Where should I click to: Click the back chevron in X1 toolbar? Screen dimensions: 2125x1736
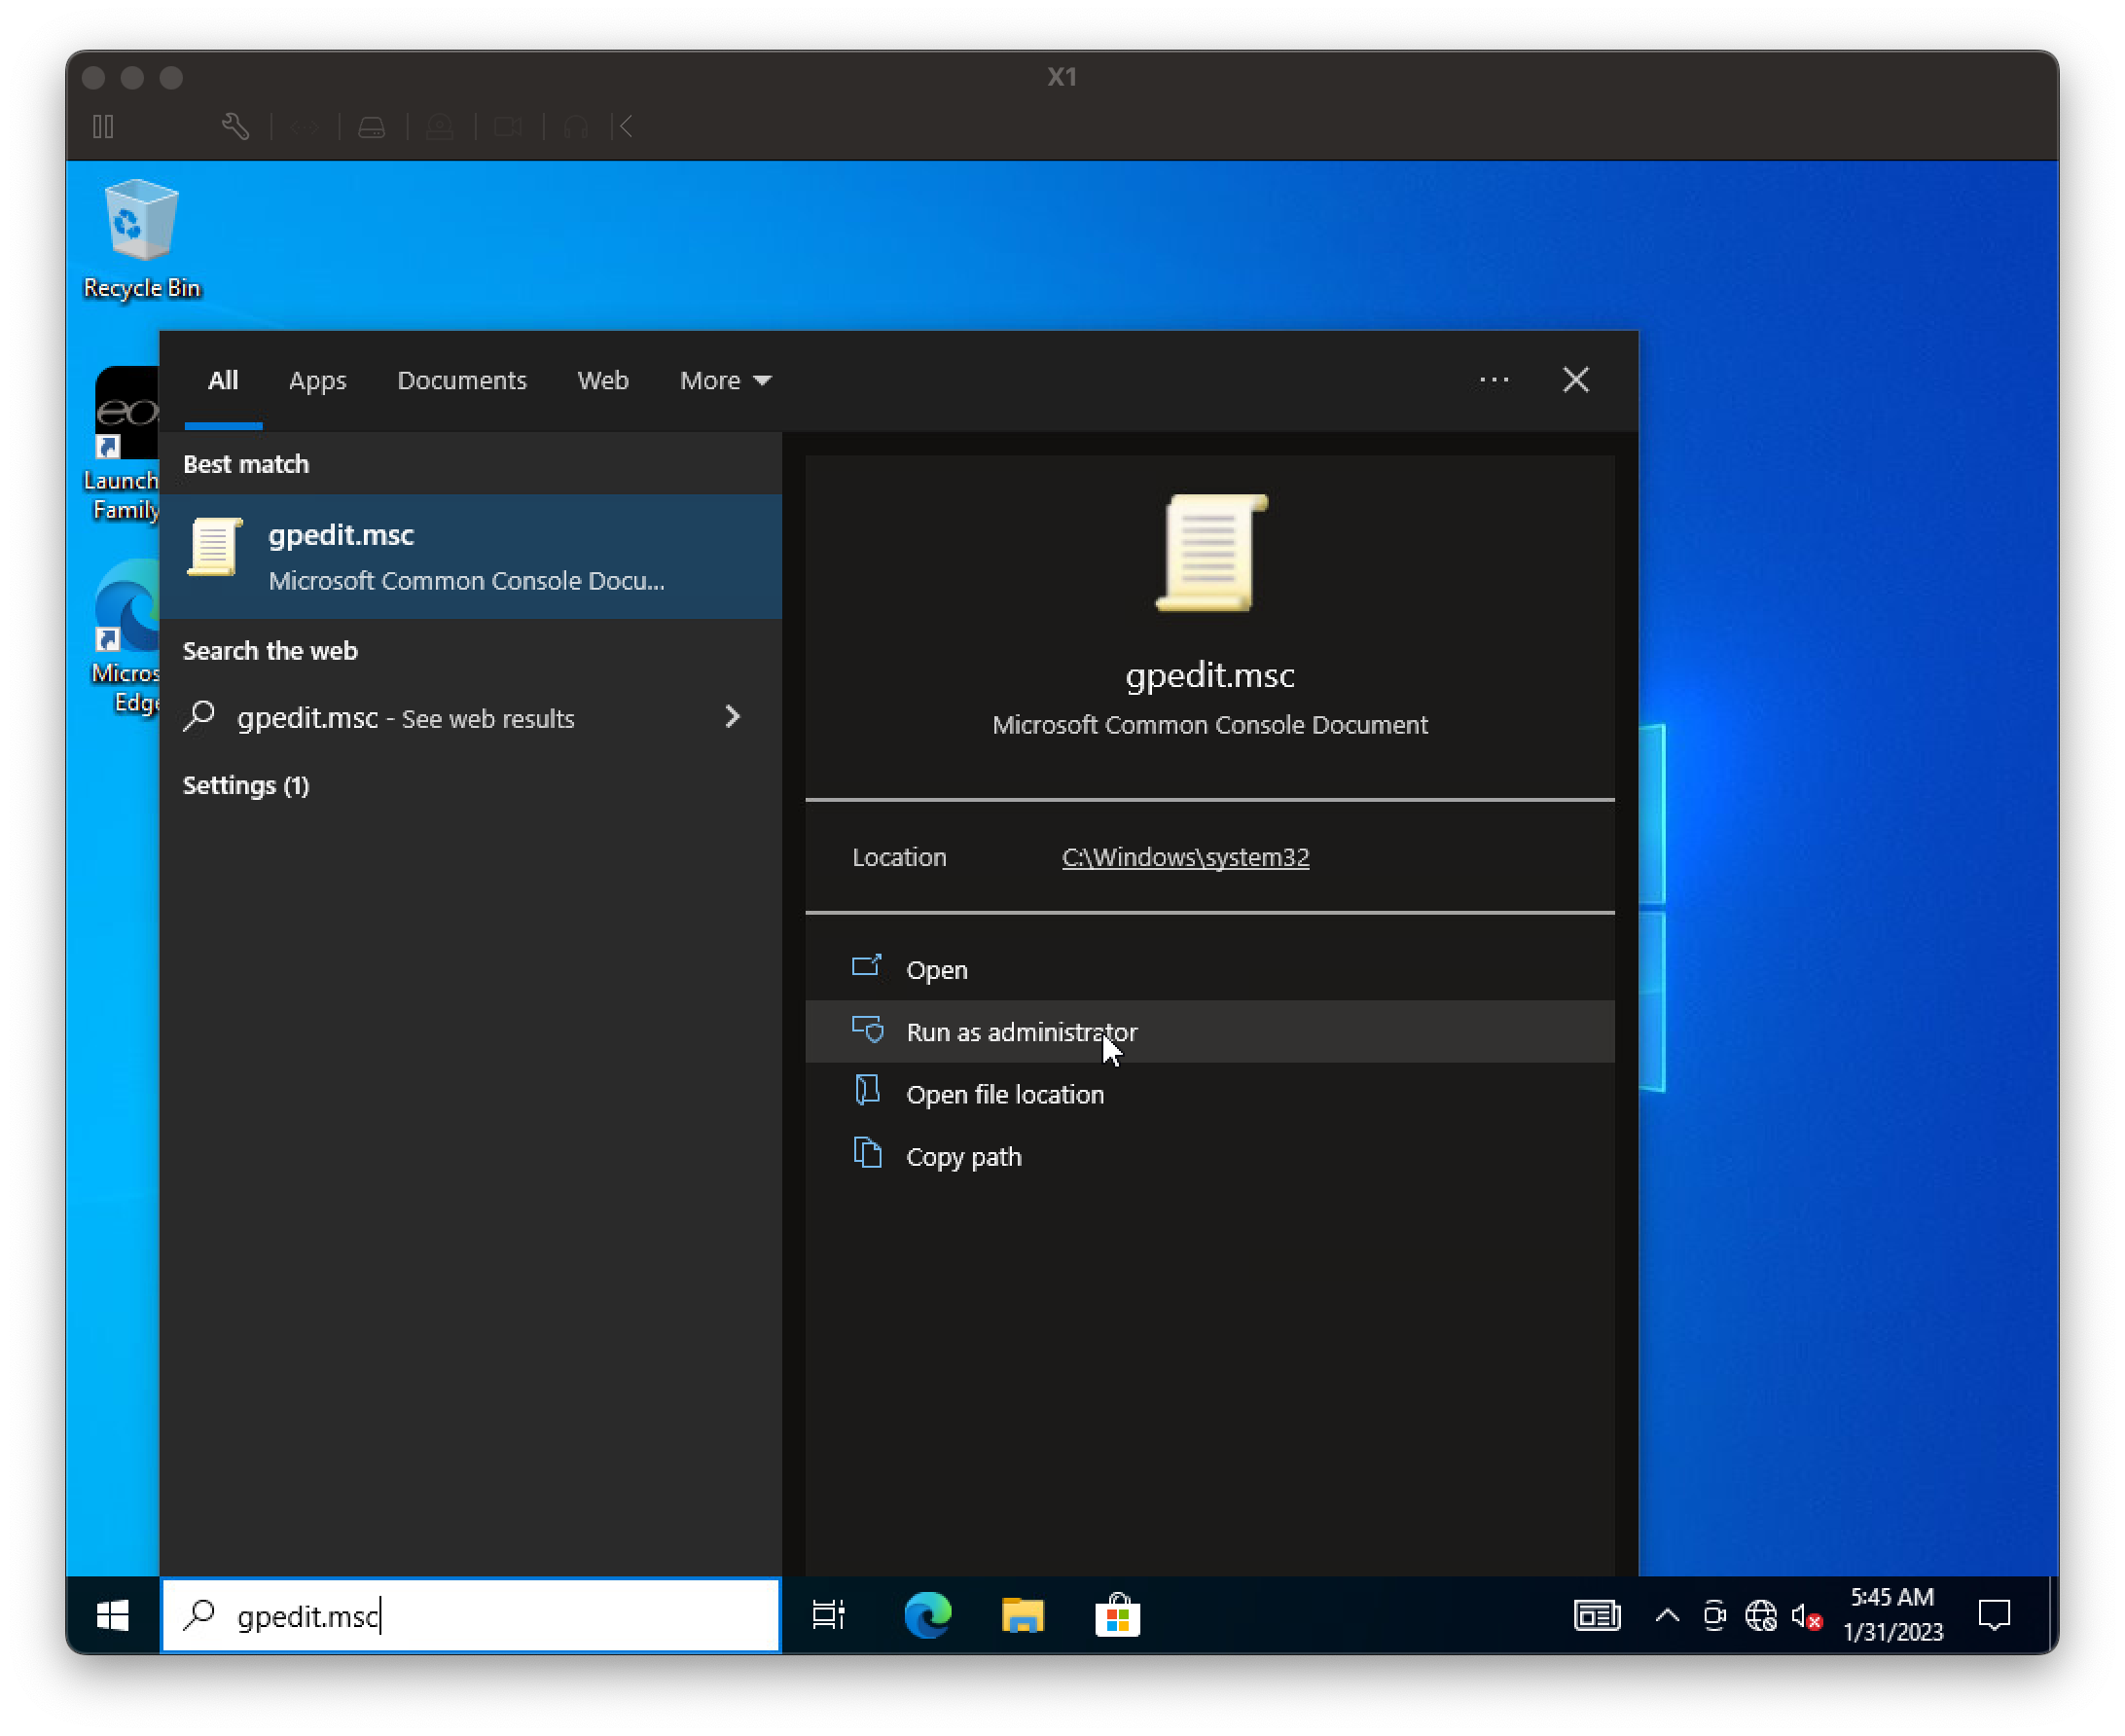coord(625,127)
